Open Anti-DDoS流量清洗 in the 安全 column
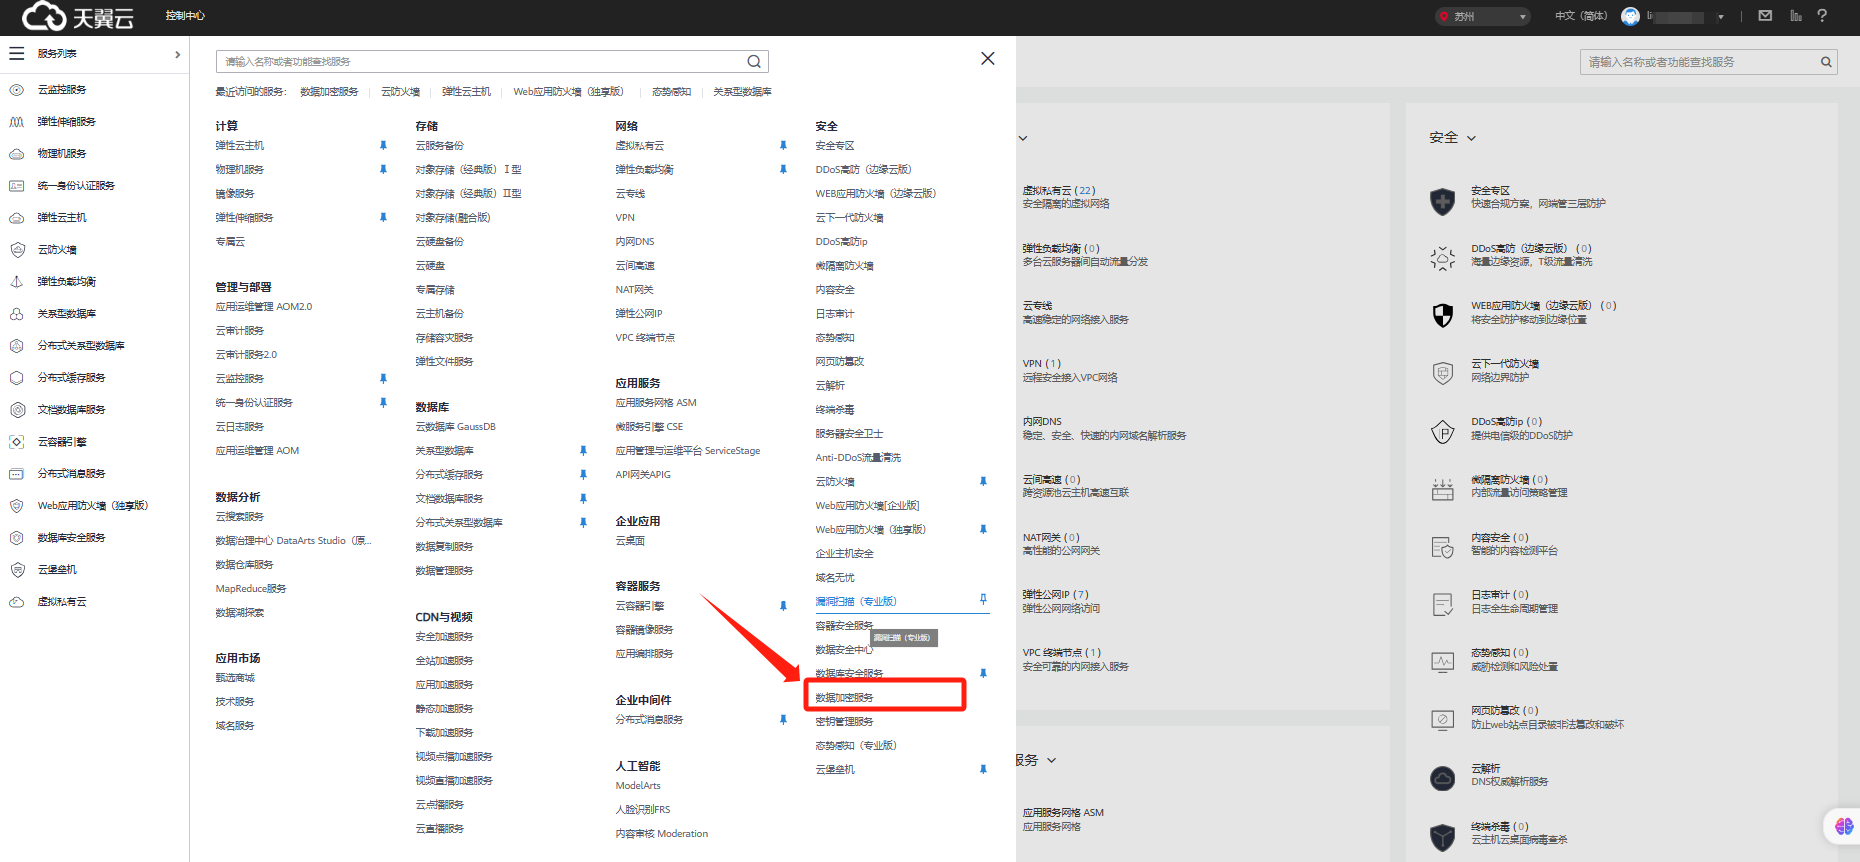1860x862 pixels. 858,458
